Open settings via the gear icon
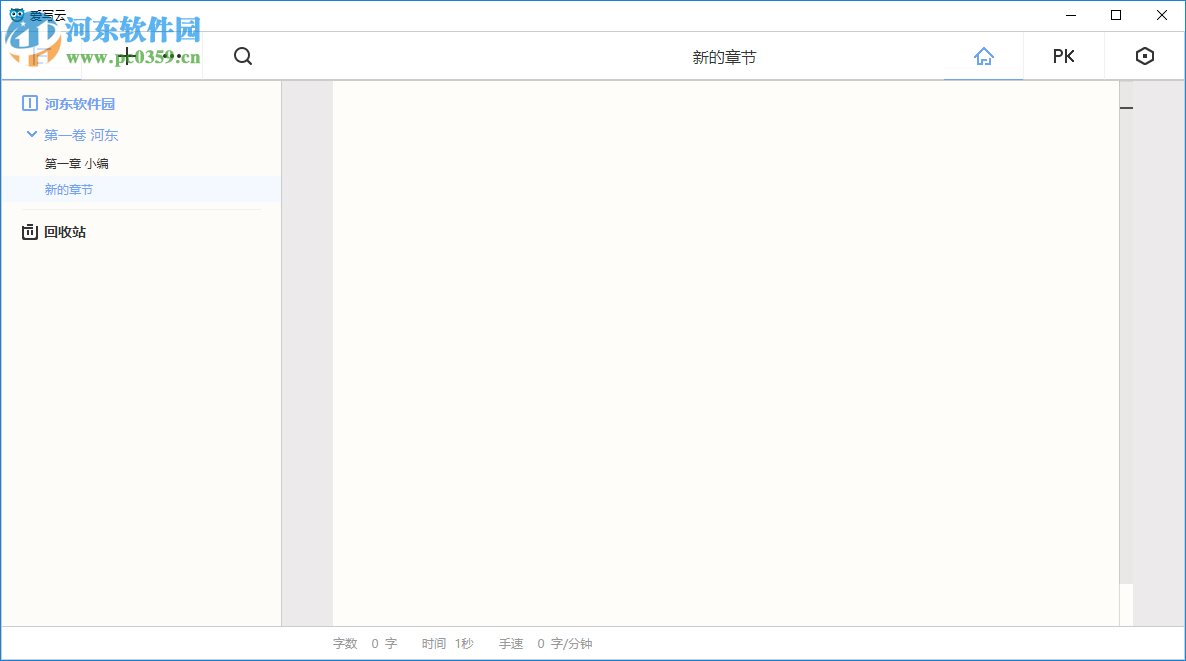Viewport: 1186px width, 661px height. pyautogui.click(x=1144, y=56)
